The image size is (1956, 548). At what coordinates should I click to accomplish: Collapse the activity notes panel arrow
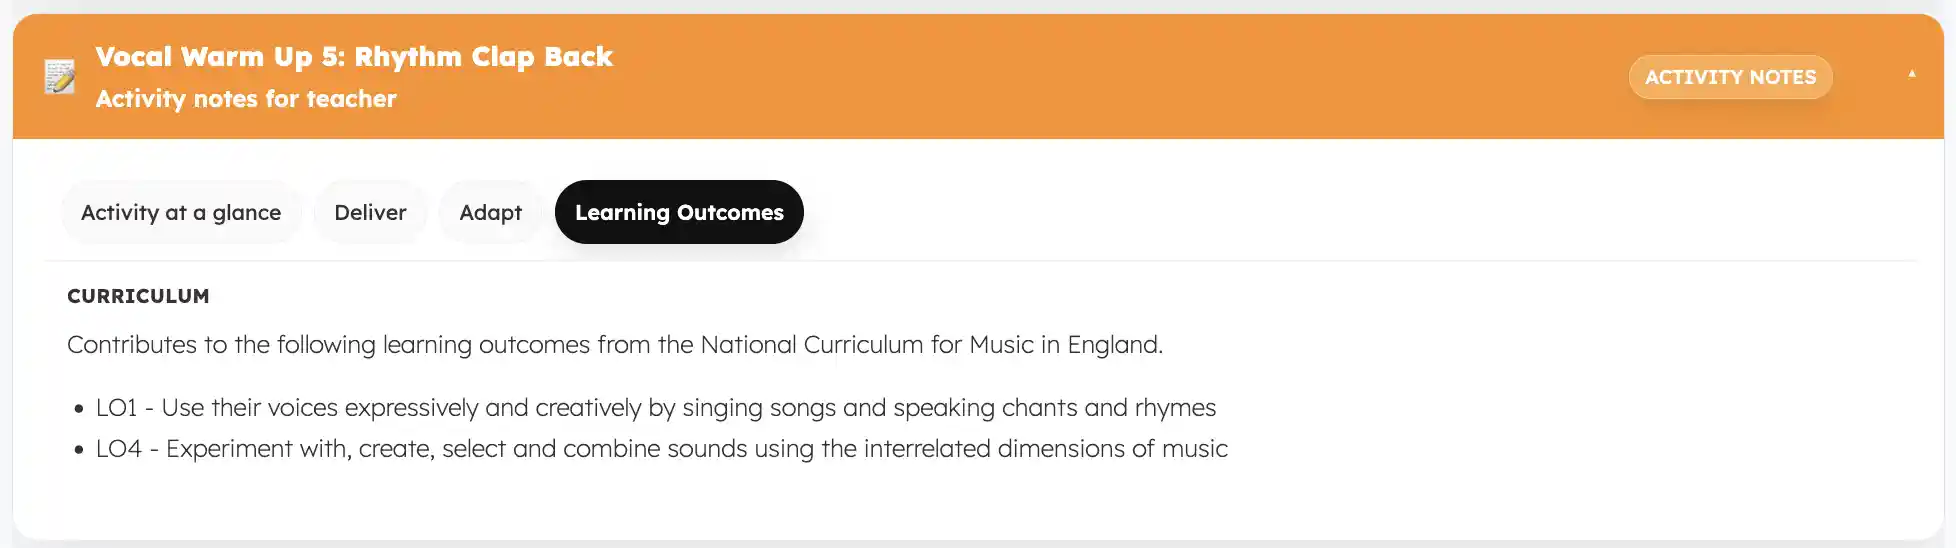tap(1911, 74)
